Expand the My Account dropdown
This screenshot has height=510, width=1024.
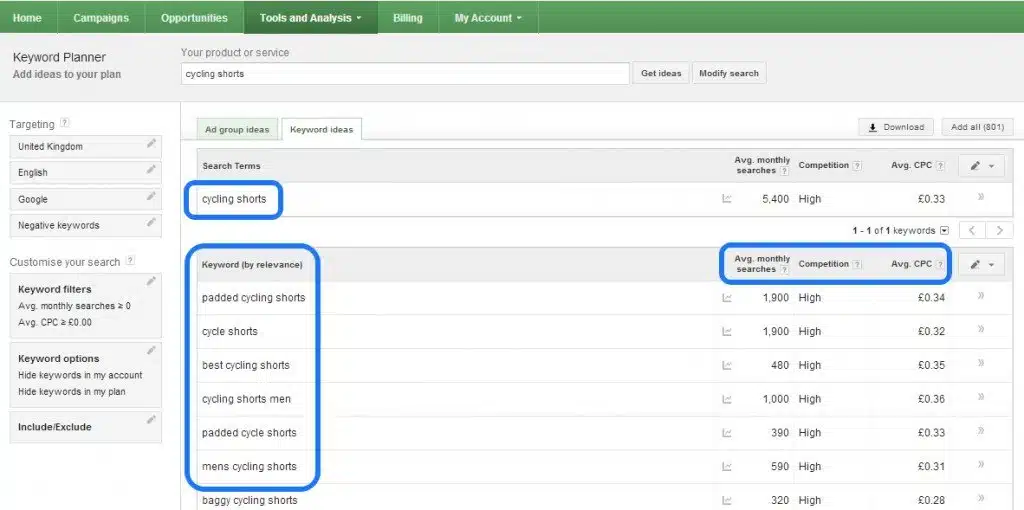pos(487,18)
